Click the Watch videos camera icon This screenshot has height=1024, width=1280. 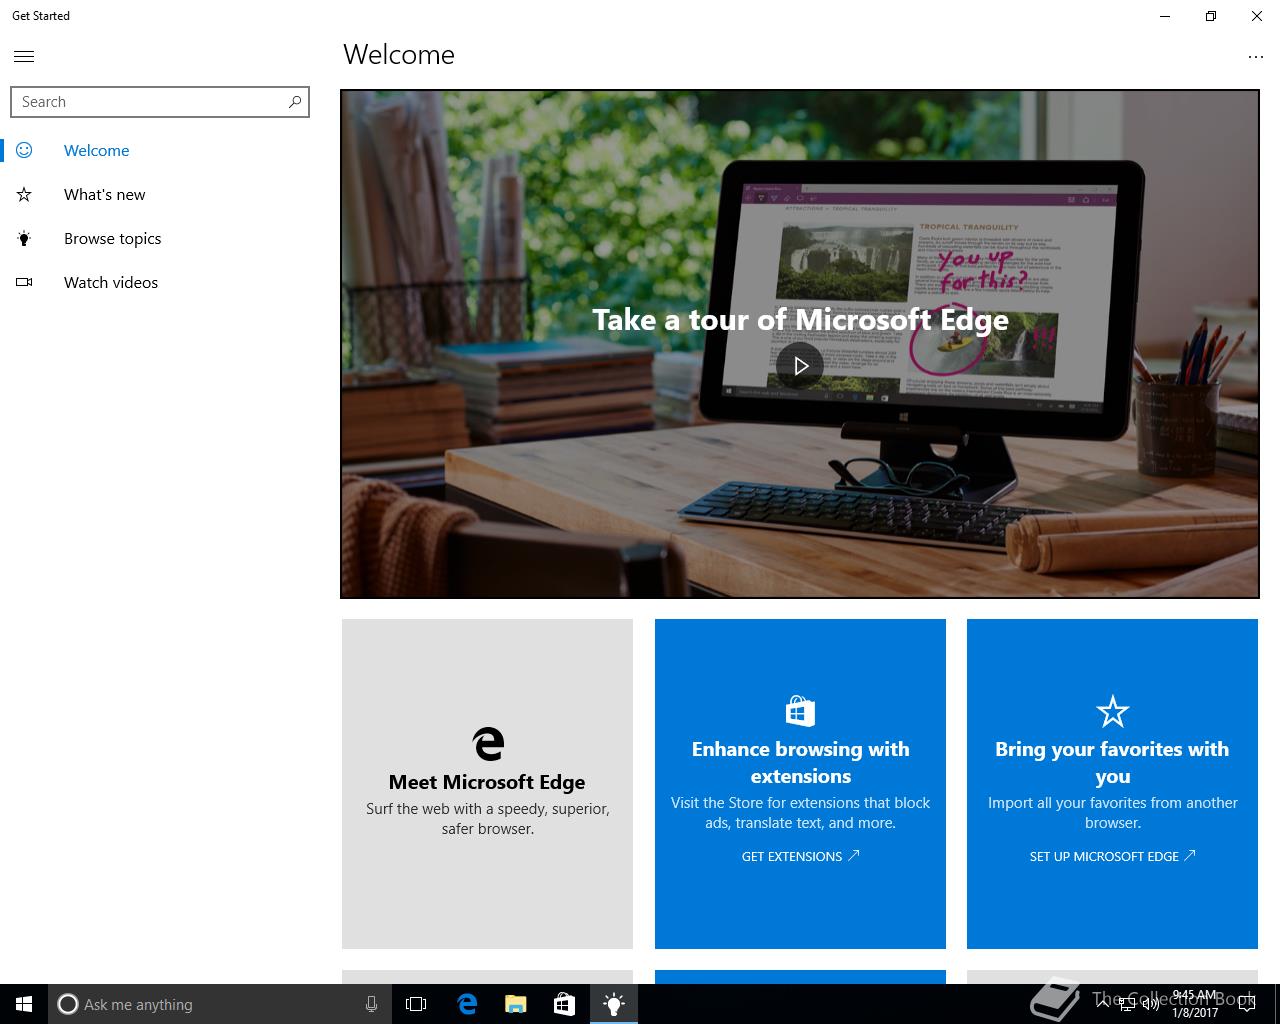(x=24, y=282)
